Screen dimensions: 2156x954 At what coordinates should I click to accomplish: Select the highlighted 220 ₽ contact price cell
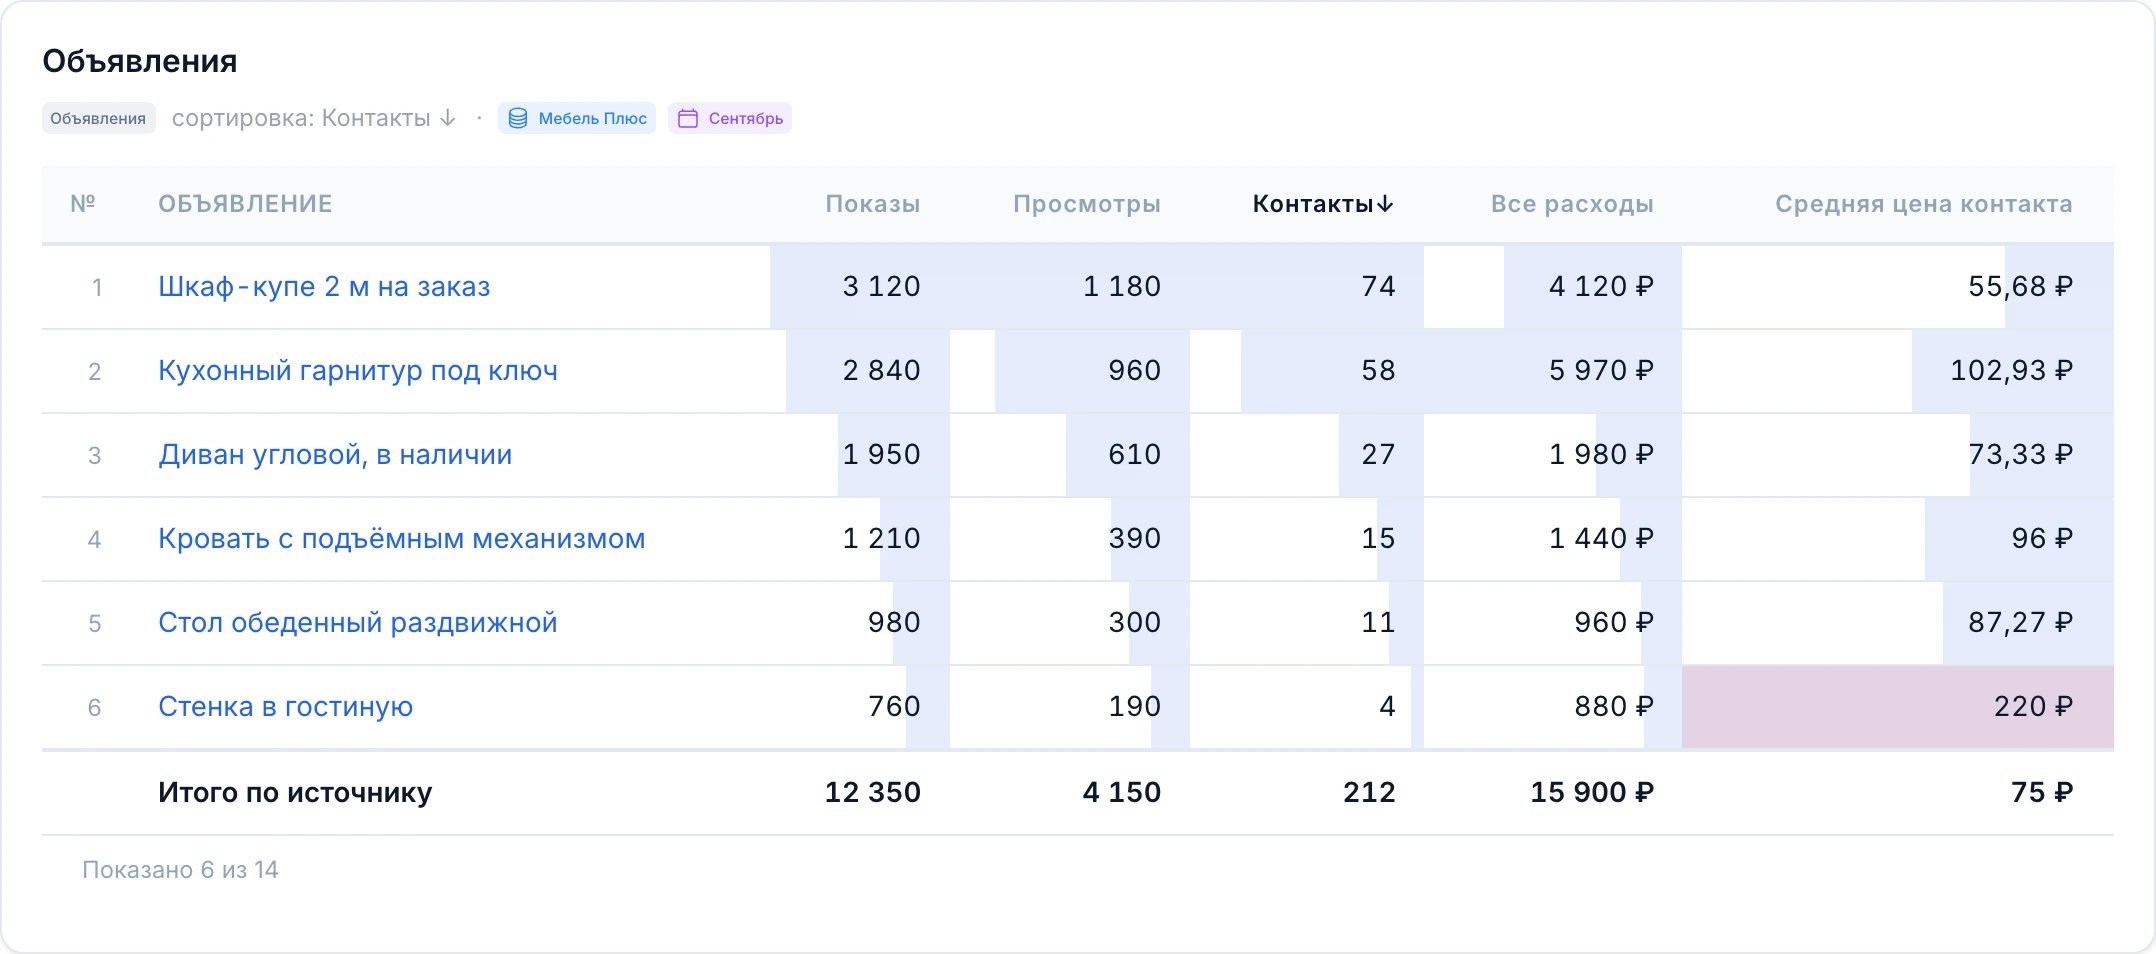(x=1898, y=707)
